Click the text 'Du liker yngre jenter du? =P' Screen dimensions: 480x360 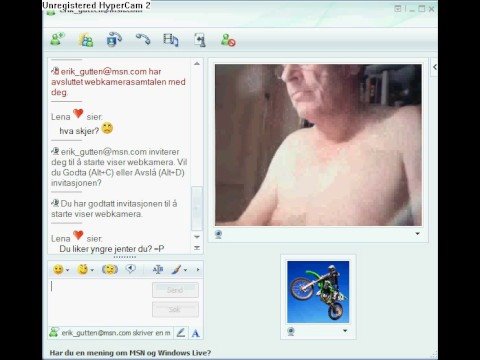[x=112, y=249]
